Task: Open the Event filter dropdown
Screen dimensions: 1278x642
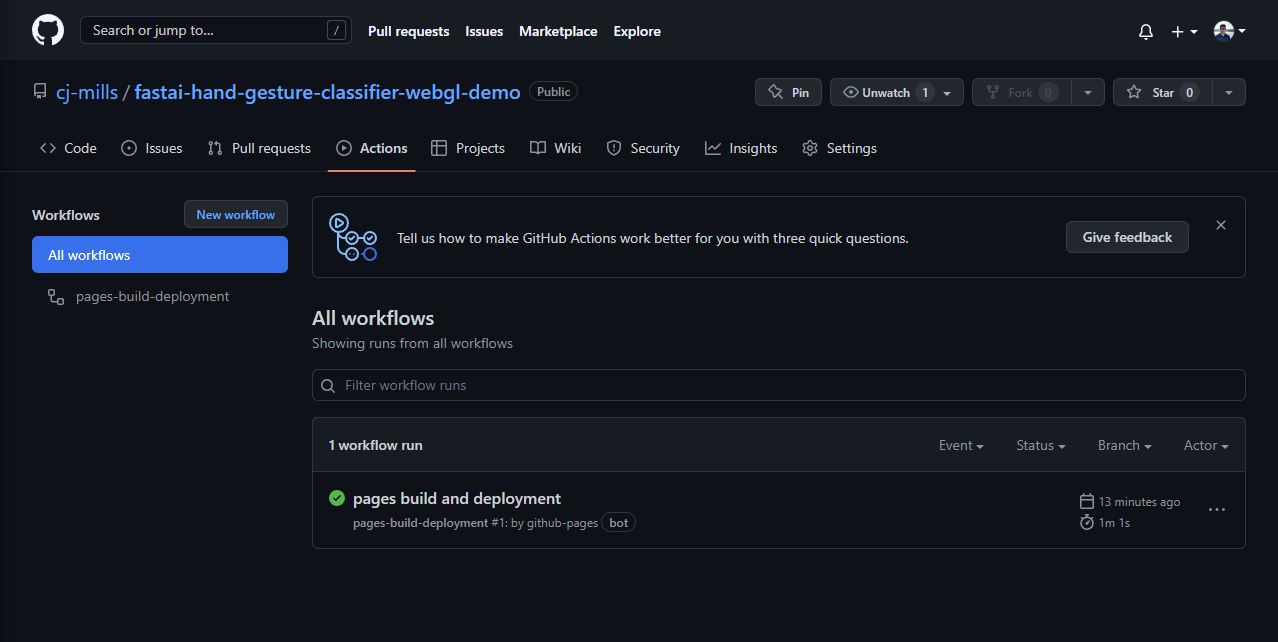Action: (961, 445)
